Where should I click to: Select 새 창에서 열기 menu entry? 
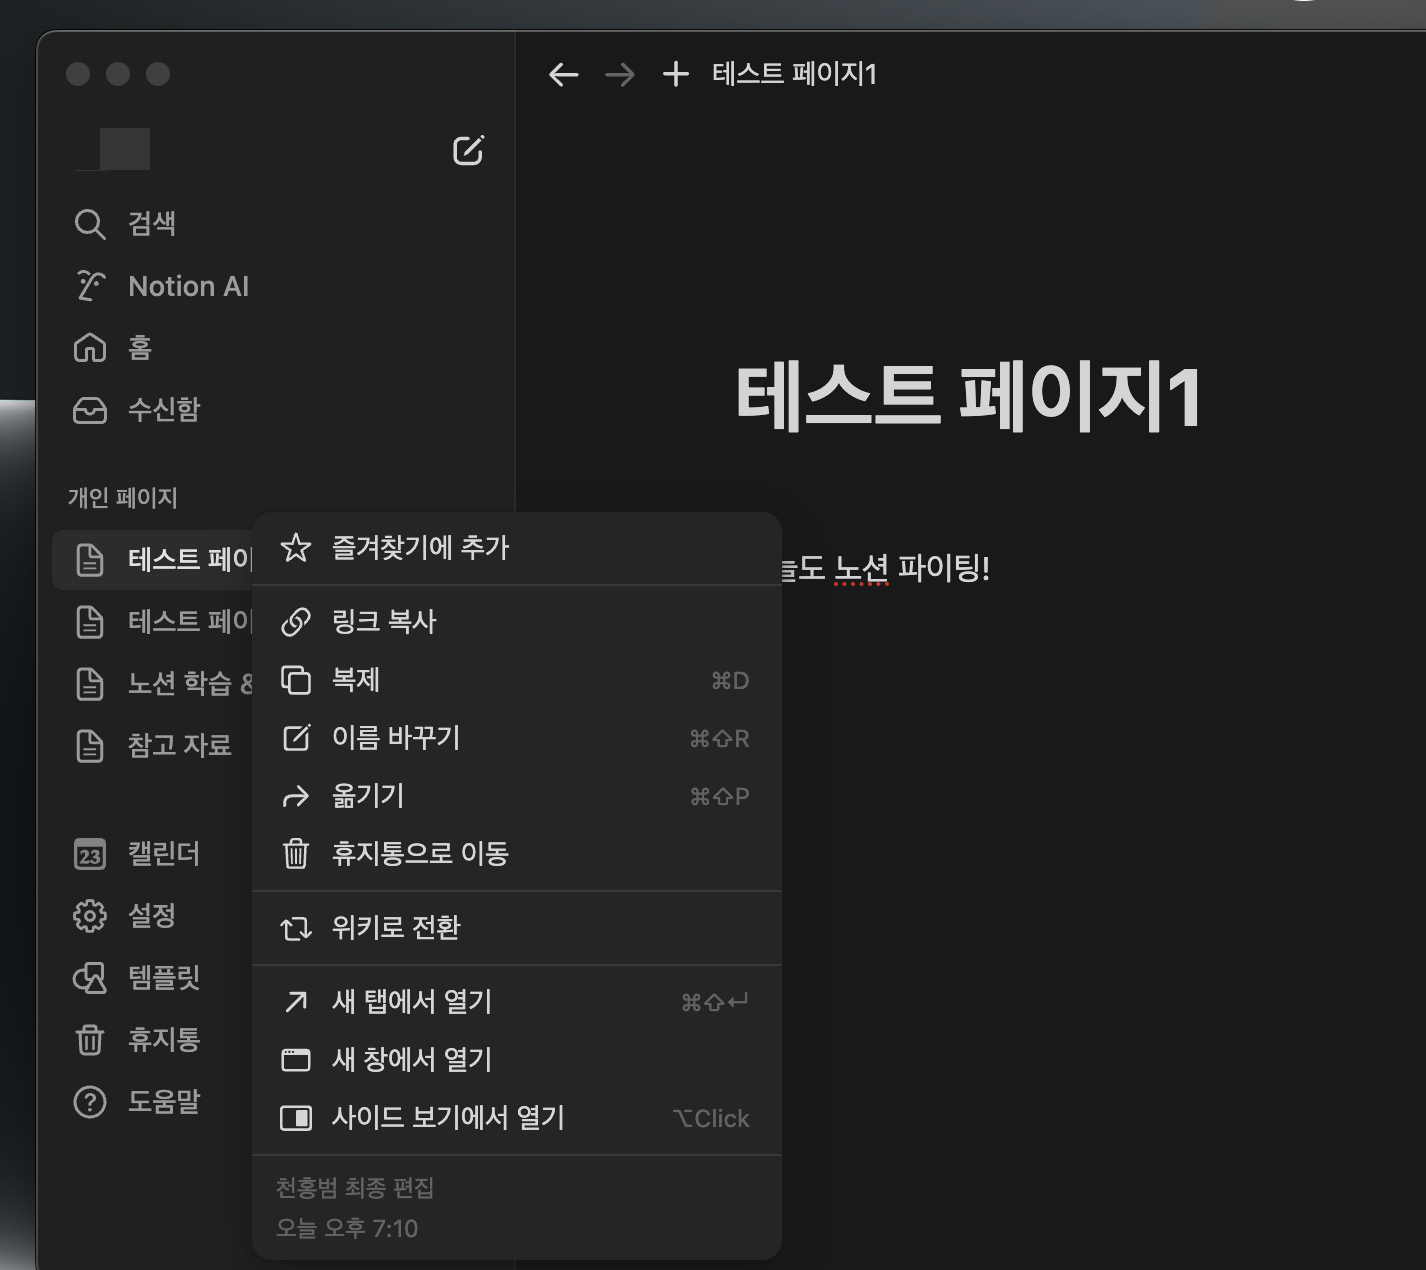(x=516, y=1060)
